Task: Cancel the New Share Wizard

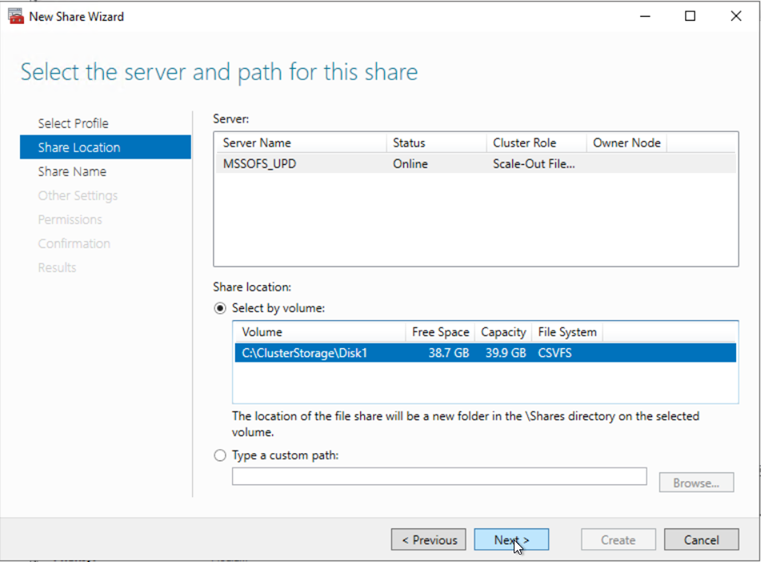Action: [x=701, y=540]
